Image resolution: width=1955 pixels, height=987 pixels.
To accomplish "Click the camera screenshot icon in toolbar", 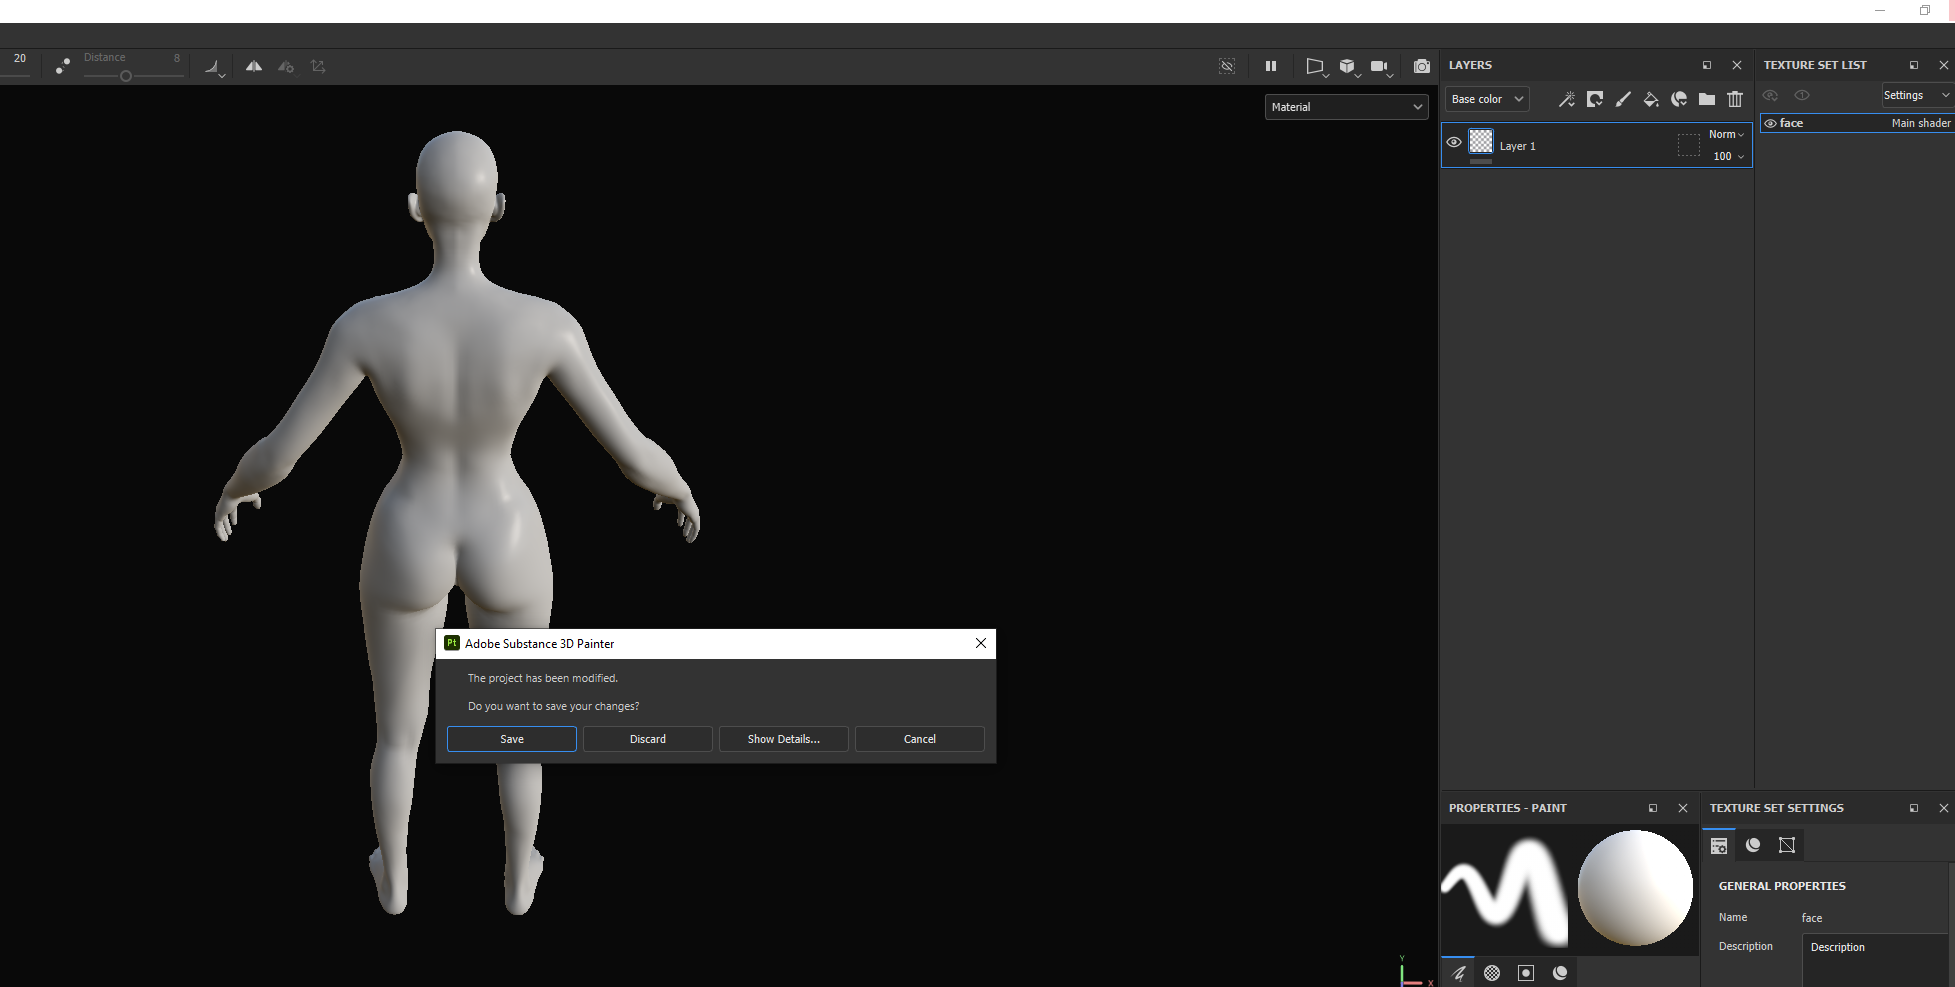I will [1421, 66].
